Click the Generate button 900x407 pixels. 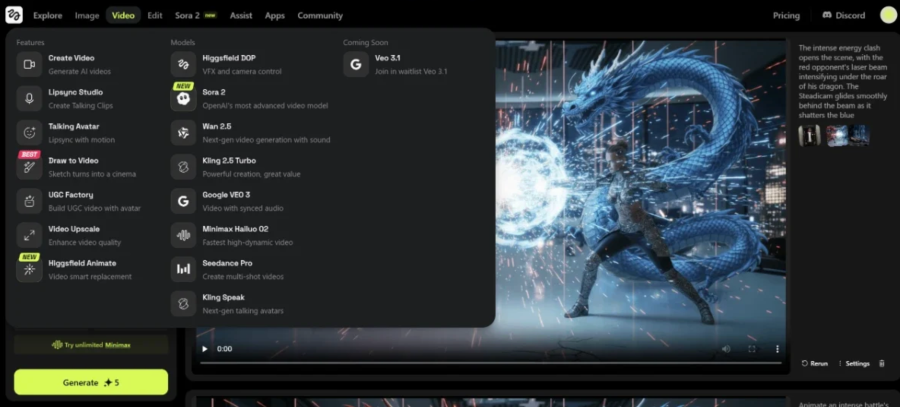91,382
